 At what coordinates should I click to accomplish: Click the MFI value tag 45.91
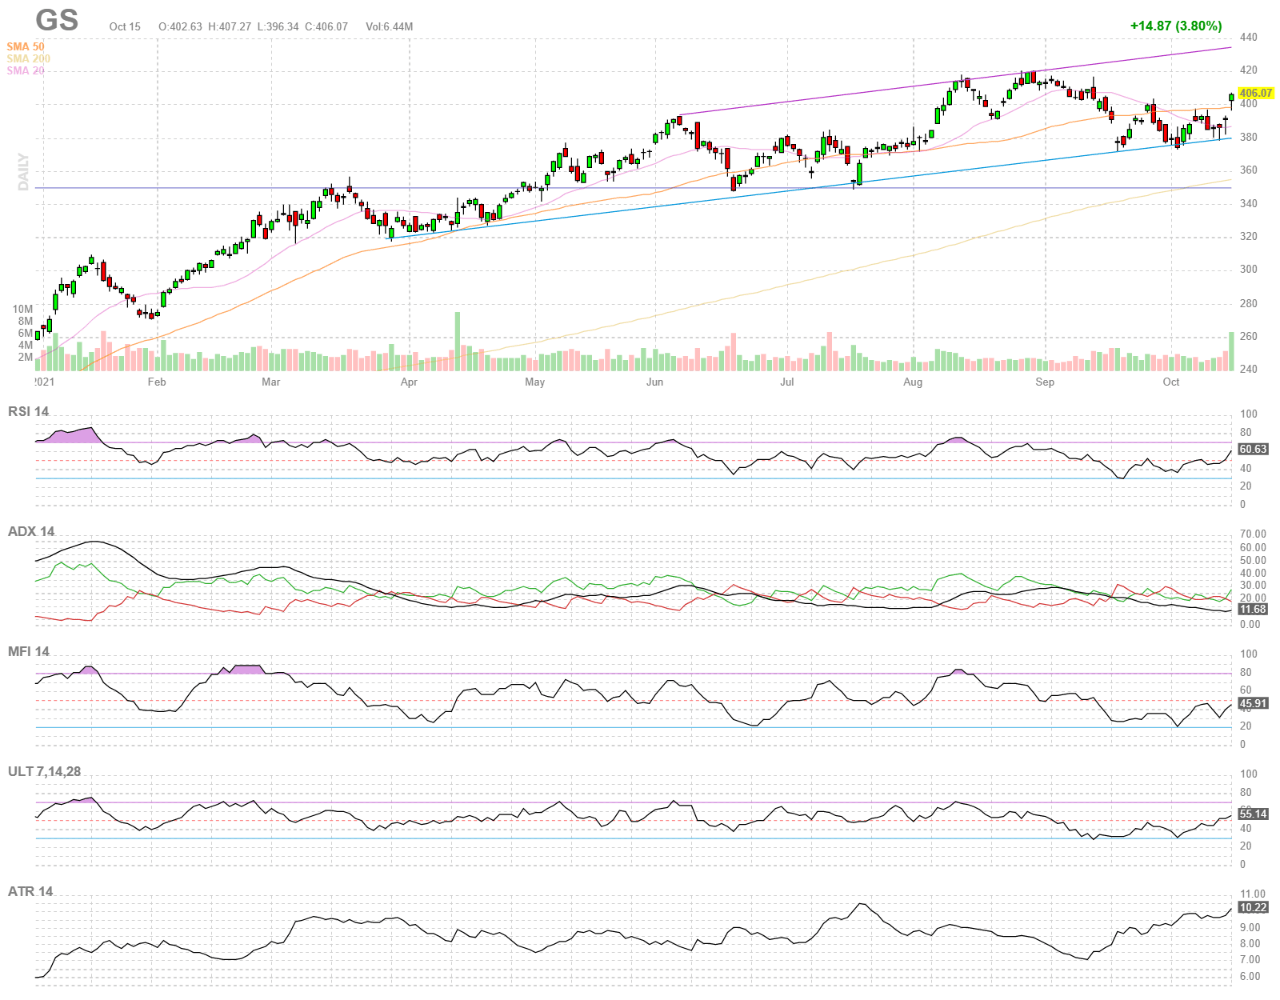[x=1253, y=703]
